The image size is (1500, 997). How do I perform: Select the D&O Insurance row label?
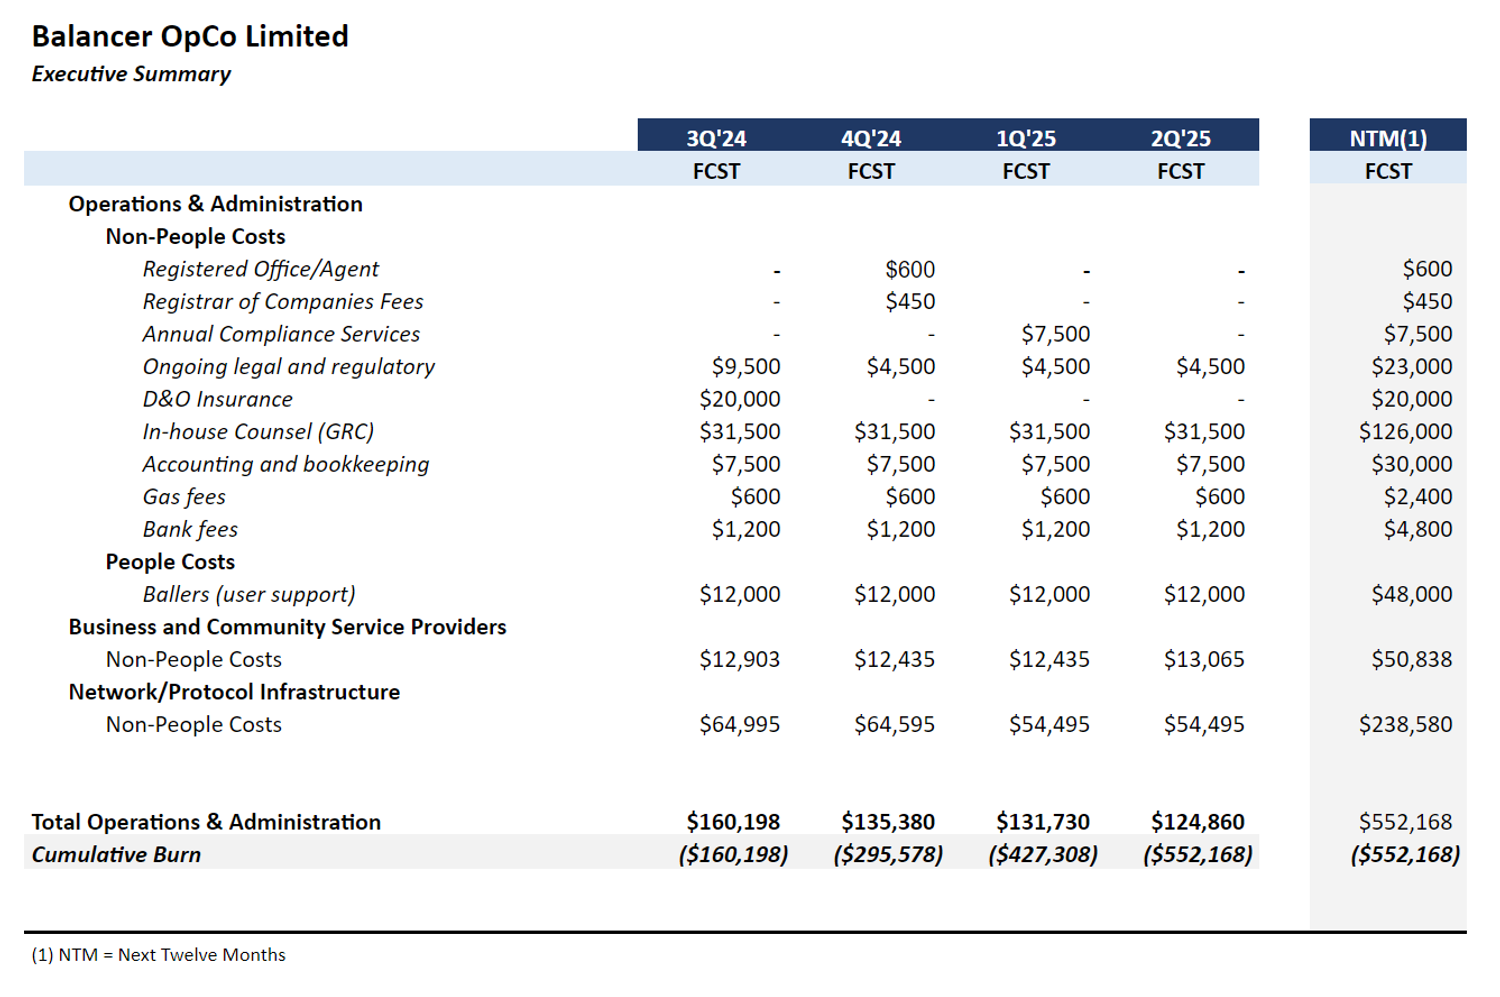[217, 399]
